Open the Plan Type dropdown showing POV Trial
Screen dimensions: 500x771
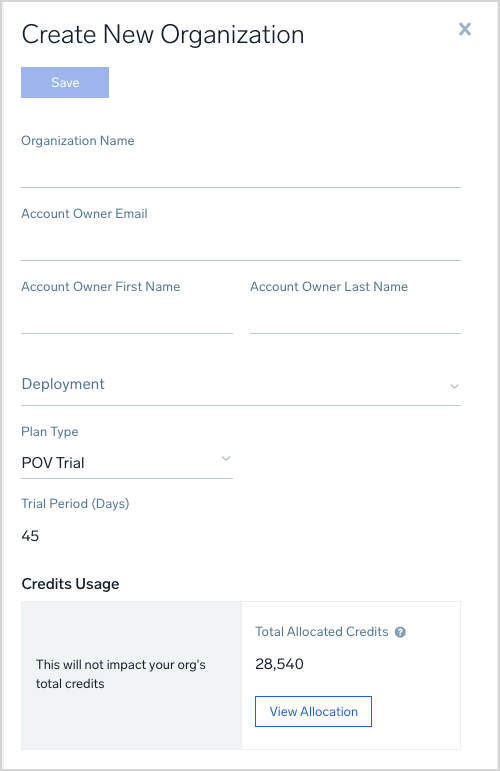coord(127,462)
